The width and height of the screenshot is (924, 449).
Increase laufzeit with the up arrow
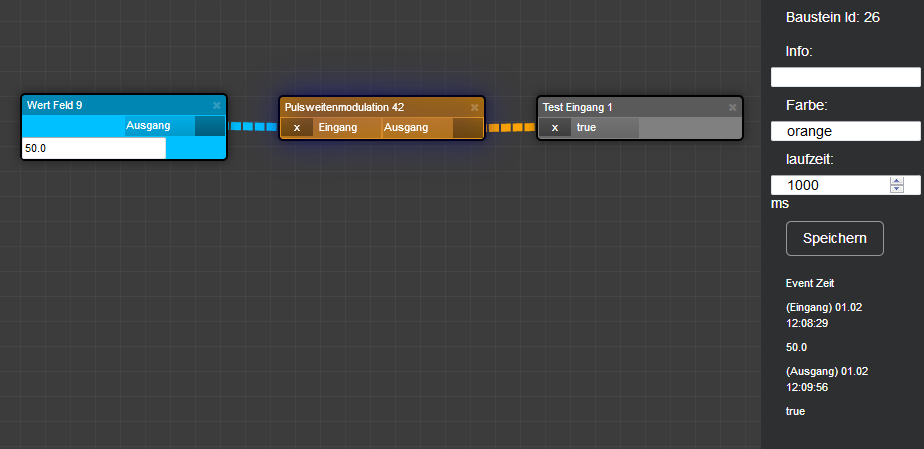897,181
